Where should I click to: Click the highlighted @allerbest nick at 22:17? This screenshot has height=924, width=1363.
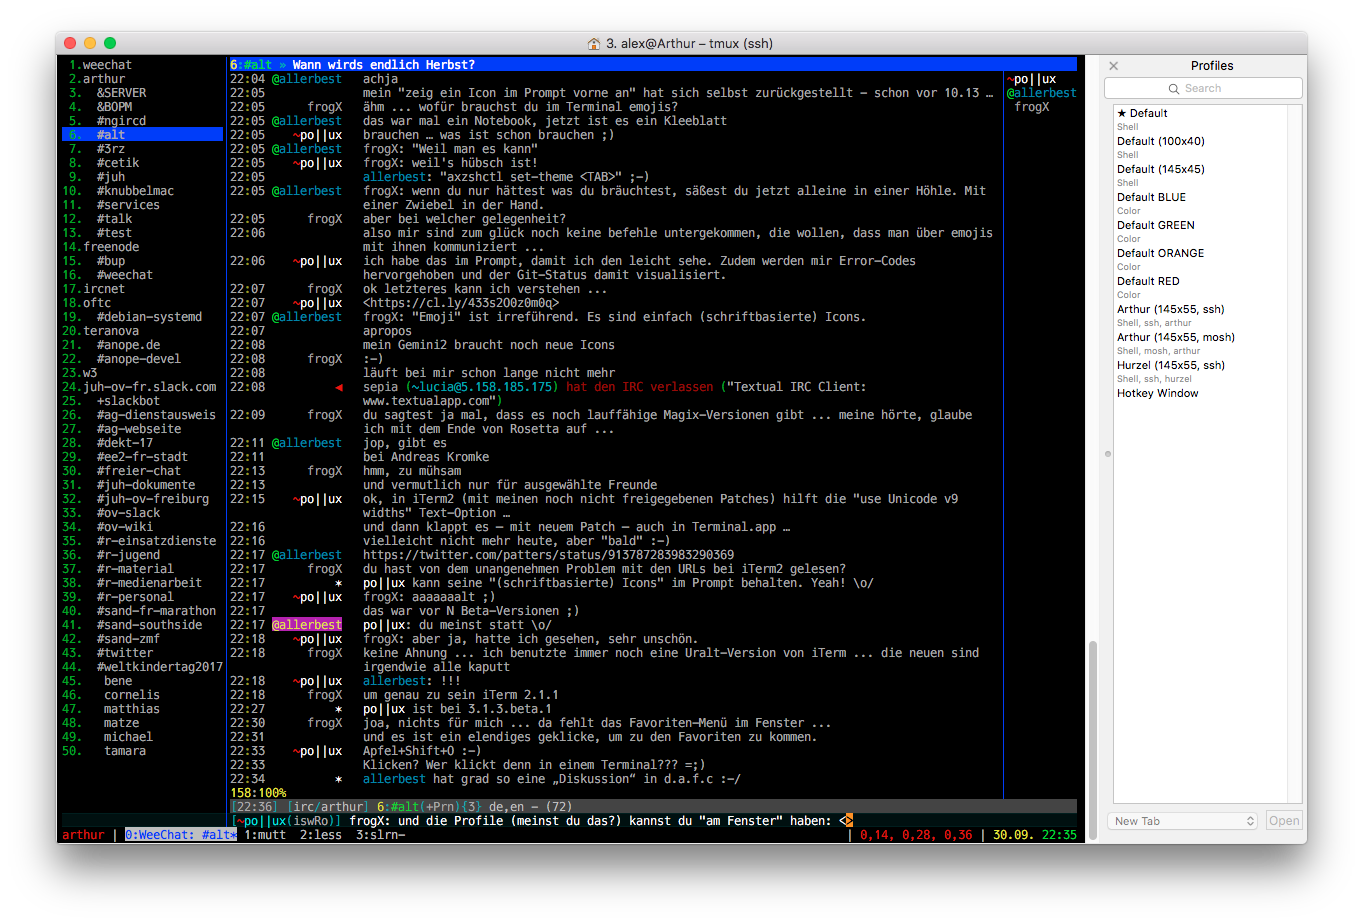[x=307, y=625]
